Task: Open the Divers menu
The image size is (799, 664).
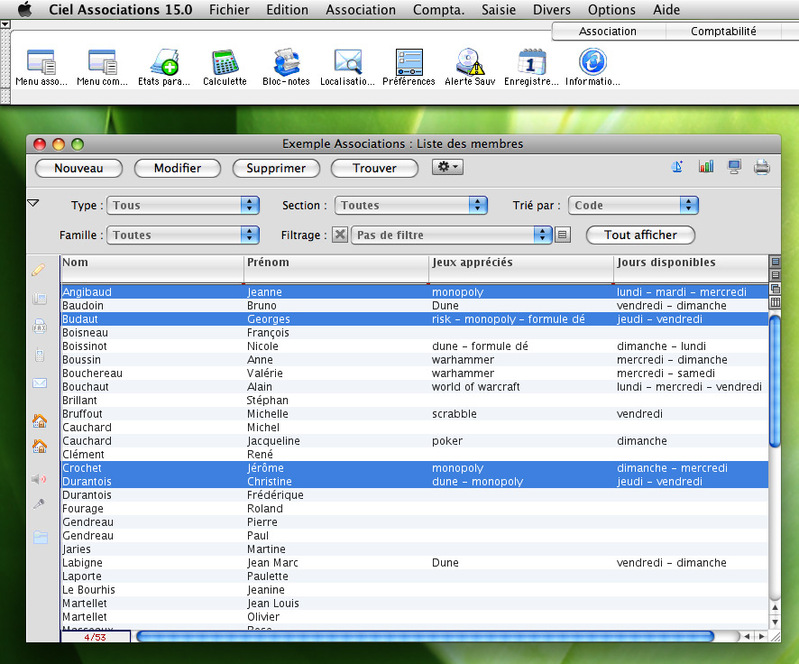Action: point(551,10)
